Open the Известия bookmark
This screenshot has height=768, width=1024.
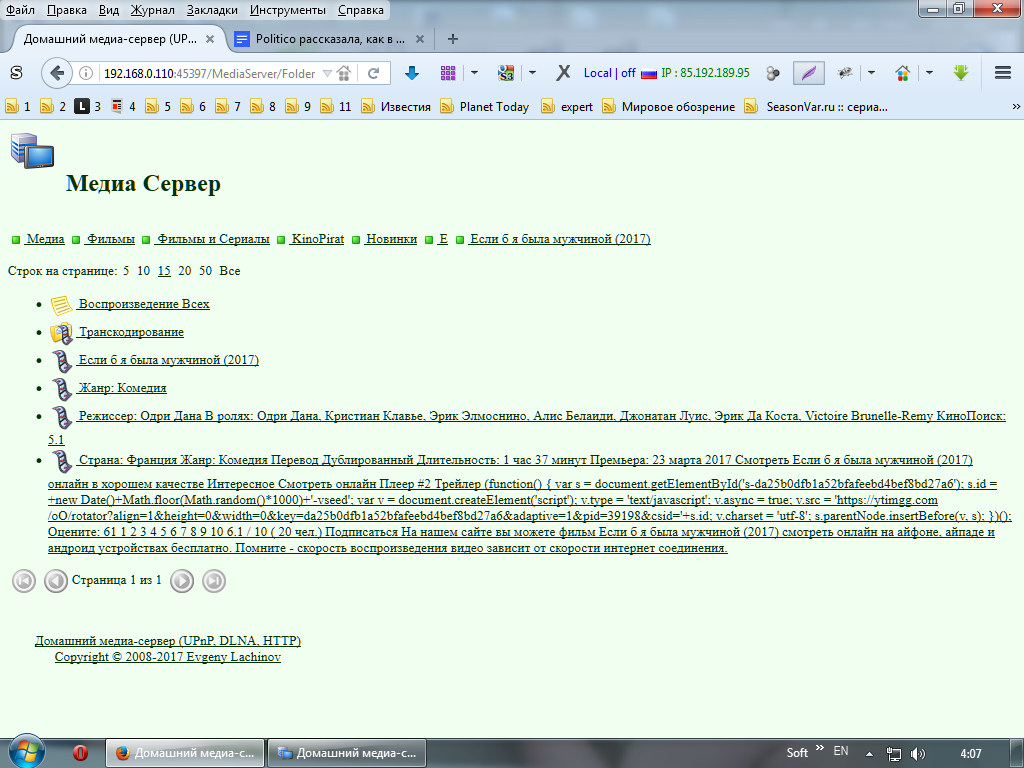[x=405, y=107]
